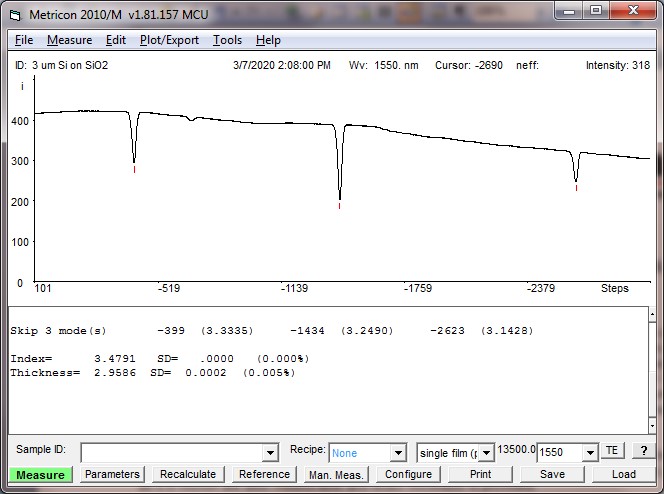Open the Measure menu
The width and height of the screenshot is (664, 494).
click(69, 40)
